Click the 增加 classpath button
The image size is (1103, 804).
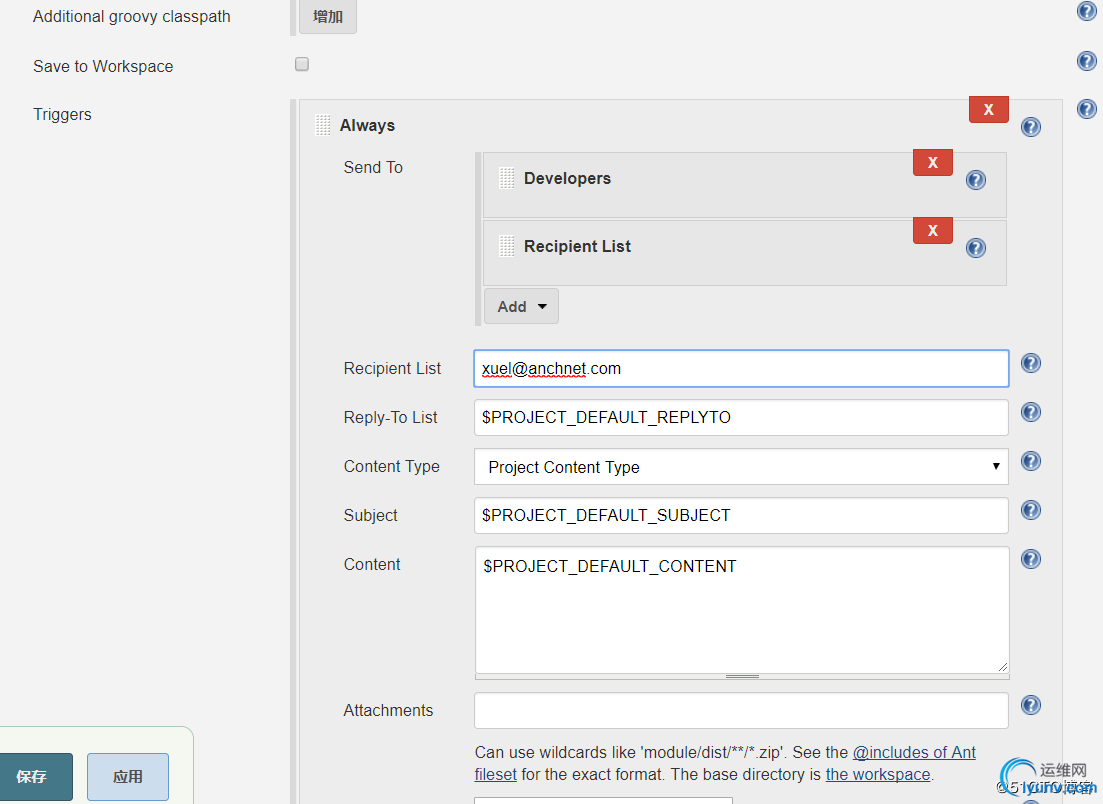tap(328, 16)
